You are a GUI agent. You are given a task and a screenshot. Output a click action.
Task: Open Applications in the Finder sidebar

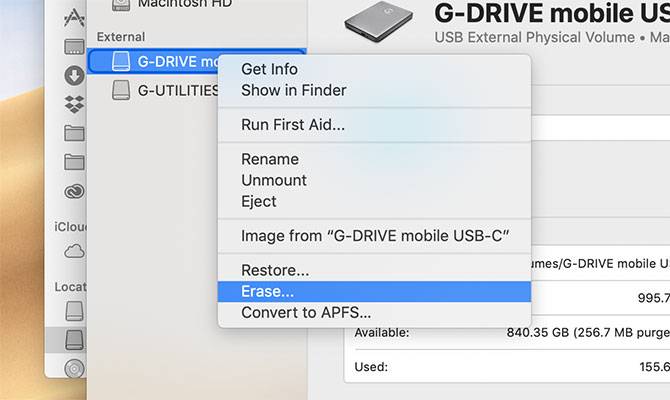pos(74,17)
